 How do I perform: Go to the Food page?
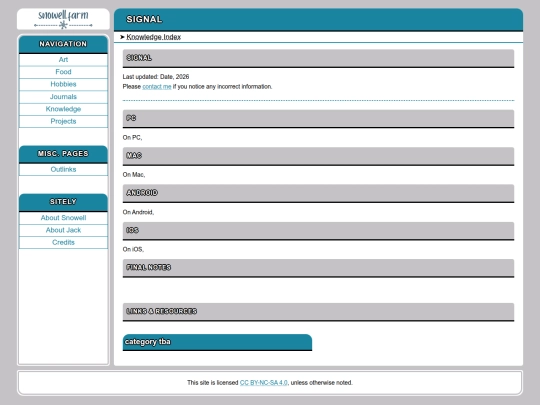pos(63,72)
